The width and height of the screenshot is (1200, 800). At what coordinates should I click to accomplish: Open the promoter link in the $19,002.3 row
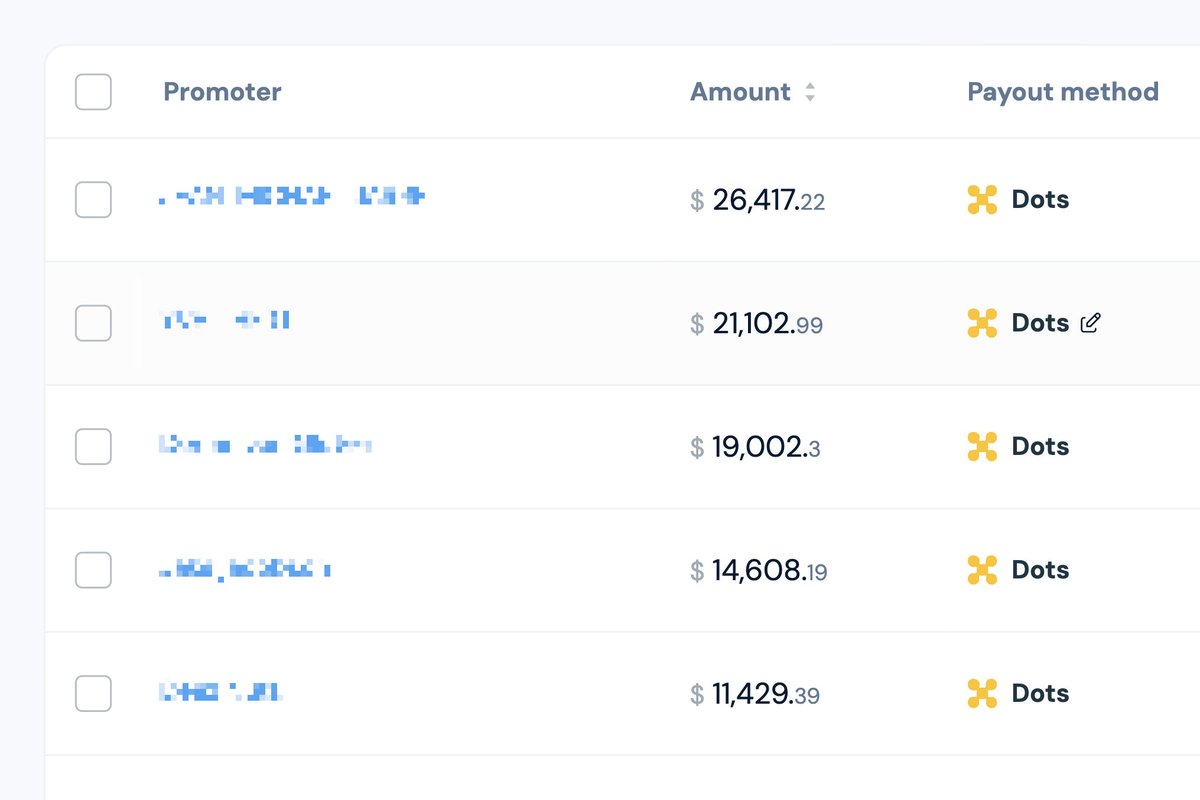(x=266, y=445)
